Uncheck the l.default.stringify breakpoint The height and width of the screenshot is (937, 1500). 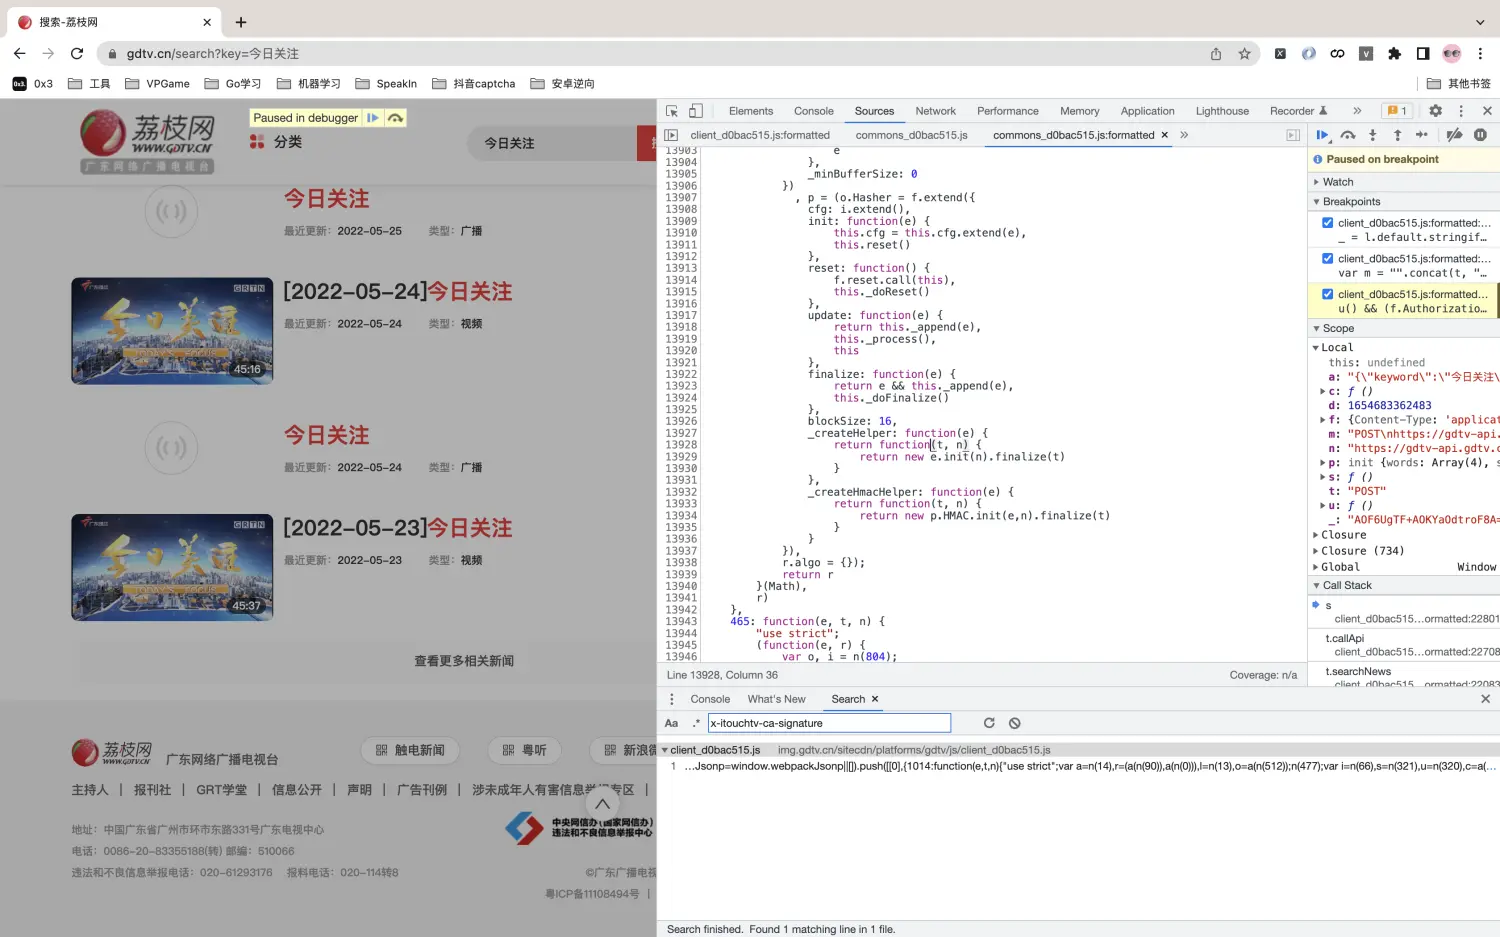[1327, 223]
